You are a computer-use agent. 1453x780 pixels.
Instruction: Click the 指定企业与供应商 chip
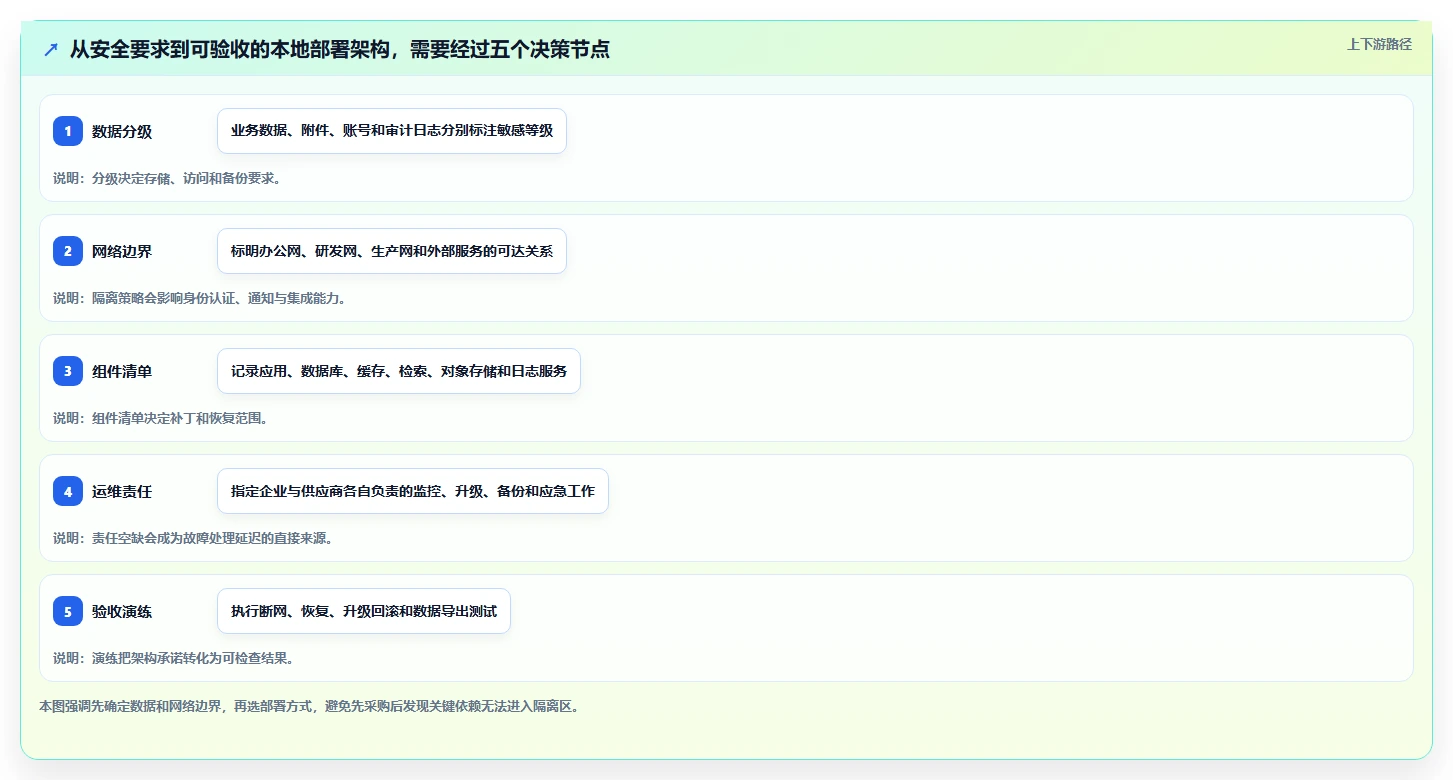413,491
